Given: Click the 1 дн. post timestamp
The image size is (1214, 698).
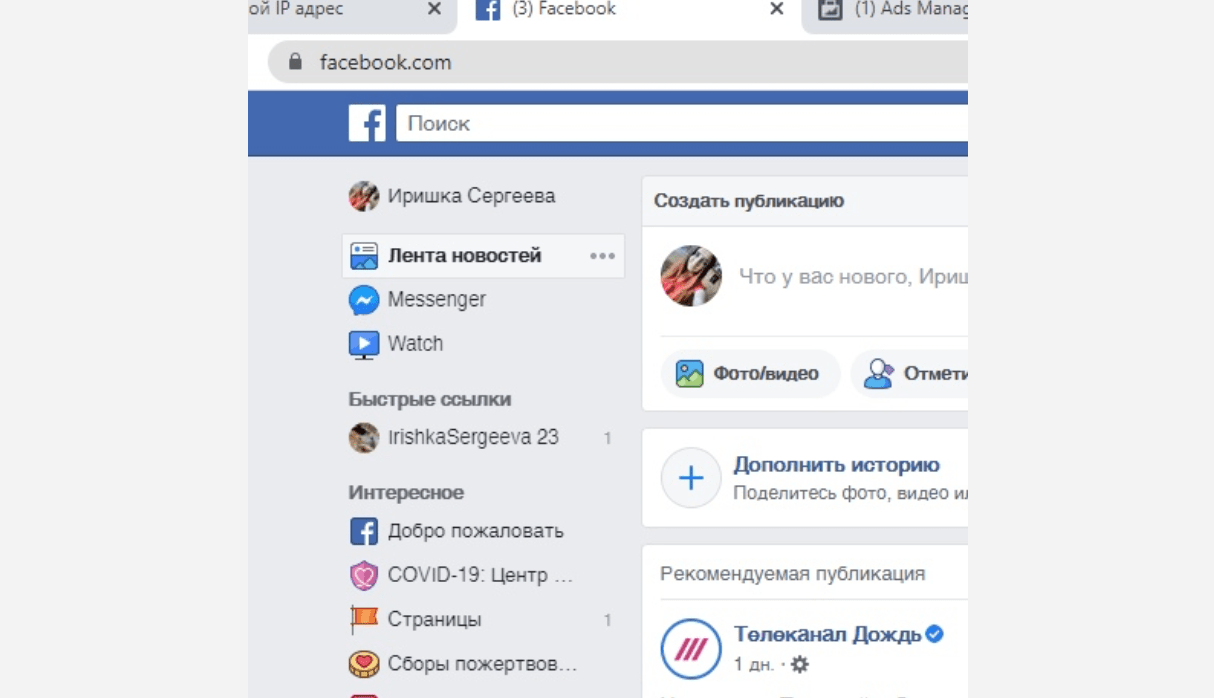Looking at the screenshot, I should (x=754, y=664).
